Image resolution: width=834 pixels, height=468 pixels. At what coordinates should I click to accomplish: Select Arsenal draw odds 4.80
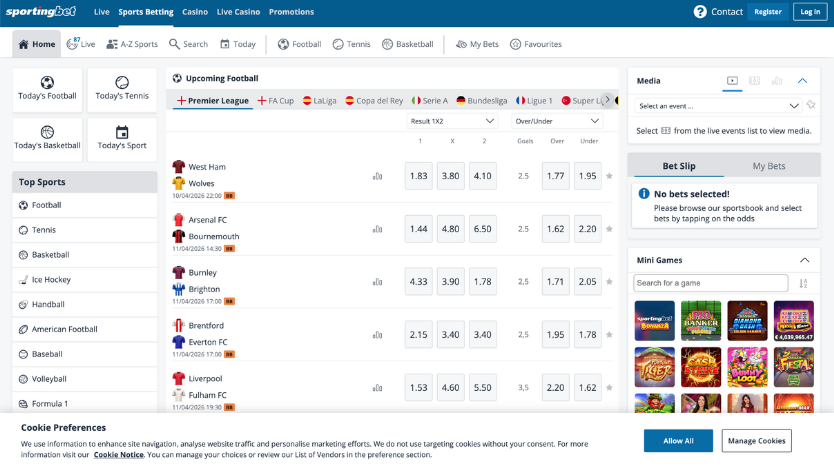tap(451, 229)
